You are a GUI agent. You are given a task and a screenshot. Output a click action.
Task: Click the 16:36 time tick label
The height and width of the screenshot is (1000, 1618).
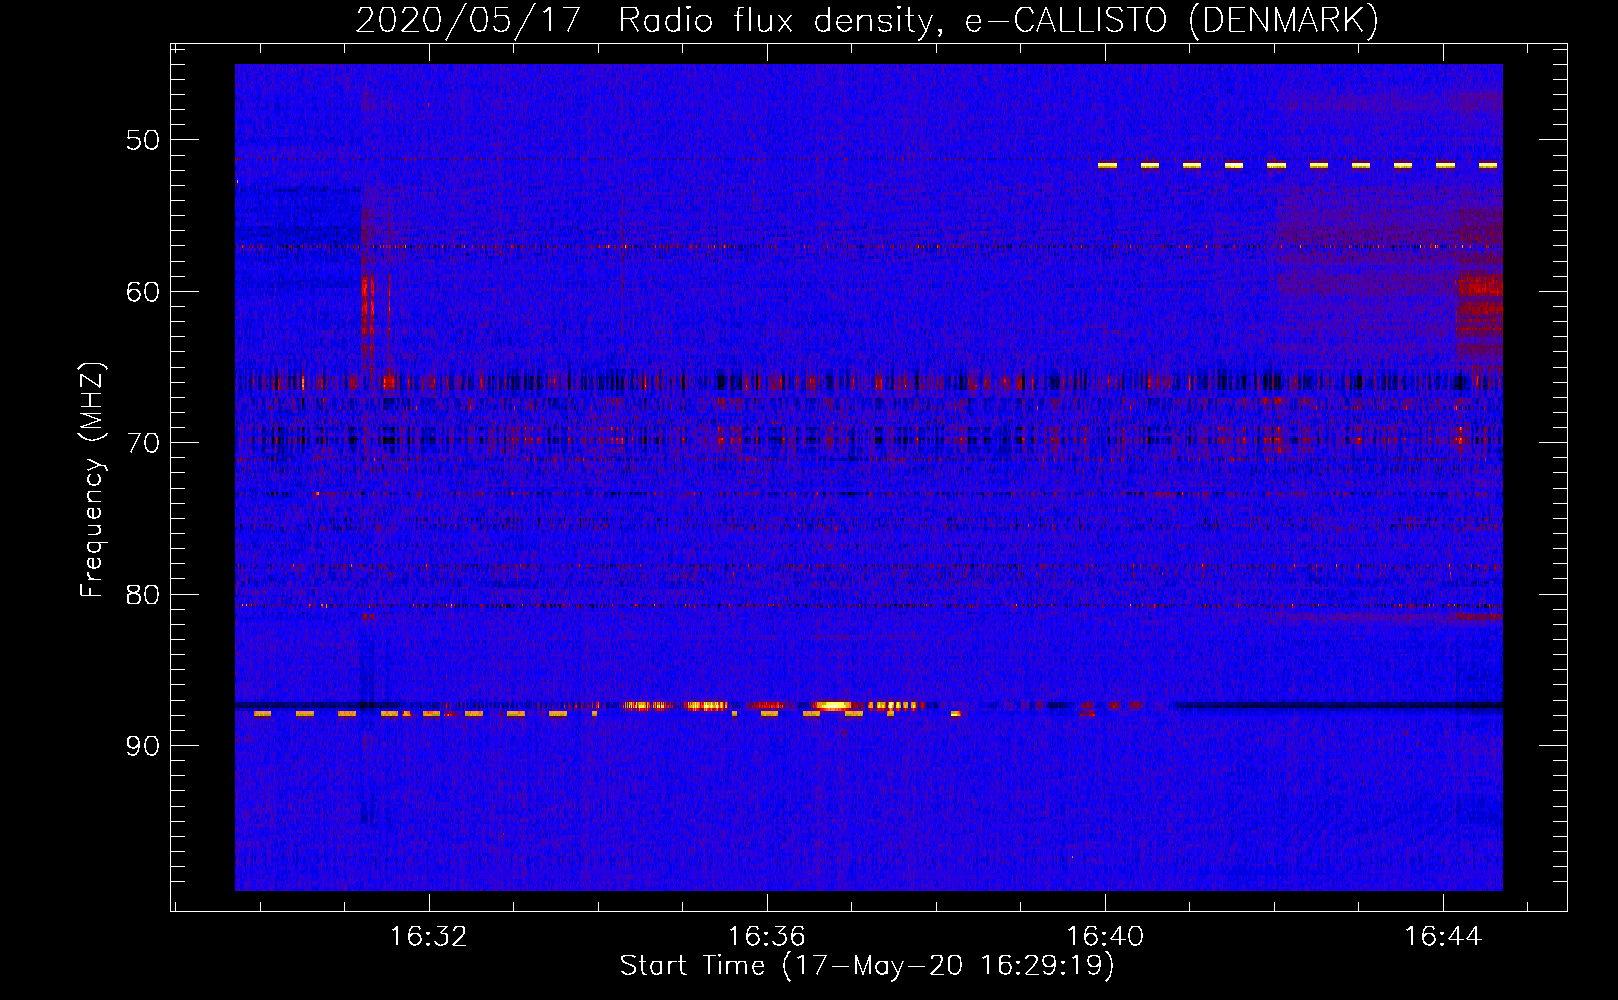(766, 936)
